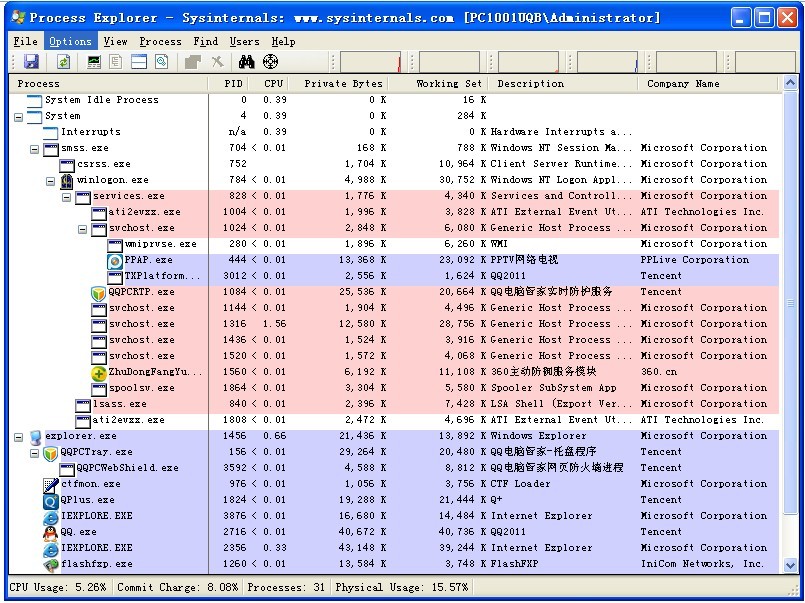
Task: Collapse the System process tree node
Action: [19, 116]
